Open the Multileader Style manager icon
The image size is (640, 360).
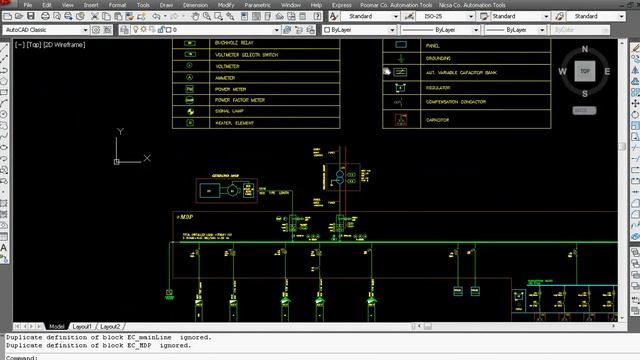point(559,16)
